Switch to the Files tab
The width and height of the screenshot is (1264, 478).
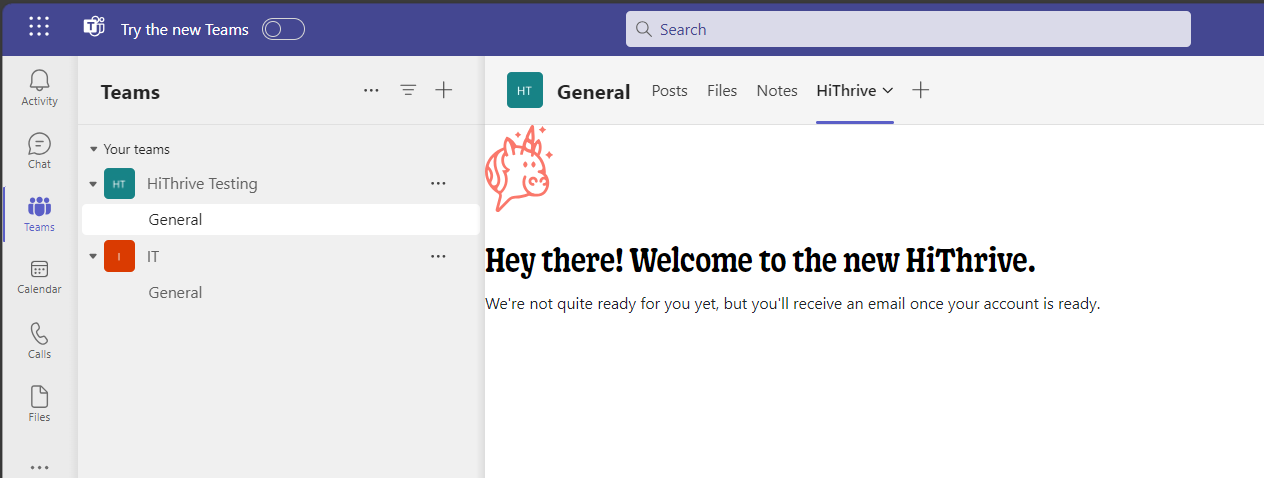[722, 90]
